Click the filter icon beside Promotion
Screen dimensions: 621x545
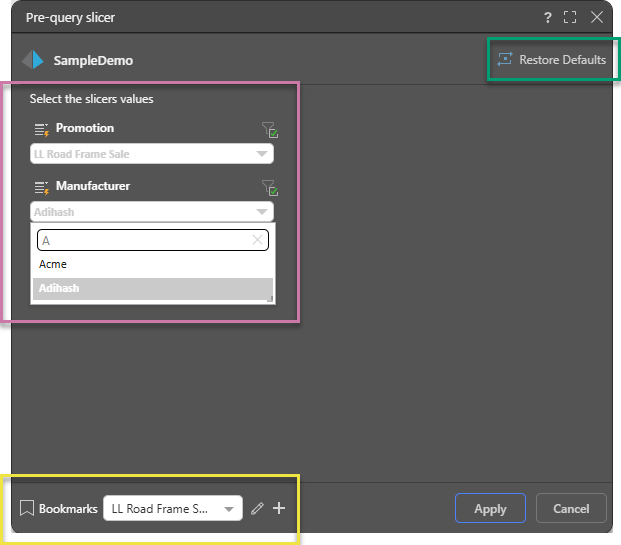pyautogui.click(x=269, y=129)
